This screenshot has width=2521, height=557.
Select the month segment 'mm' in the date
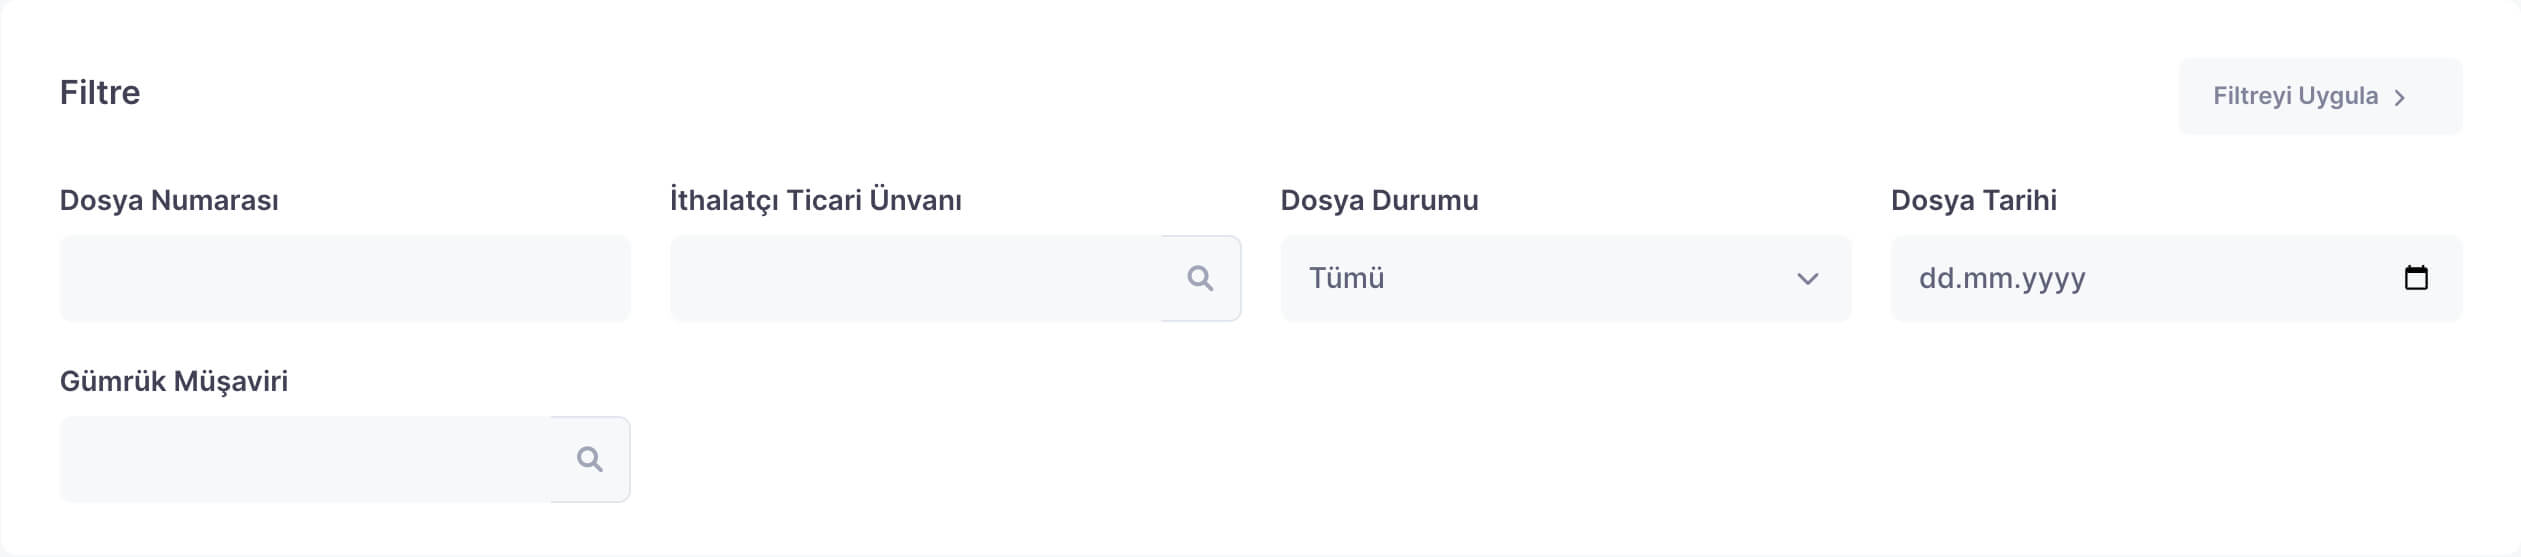point(1986,278)
